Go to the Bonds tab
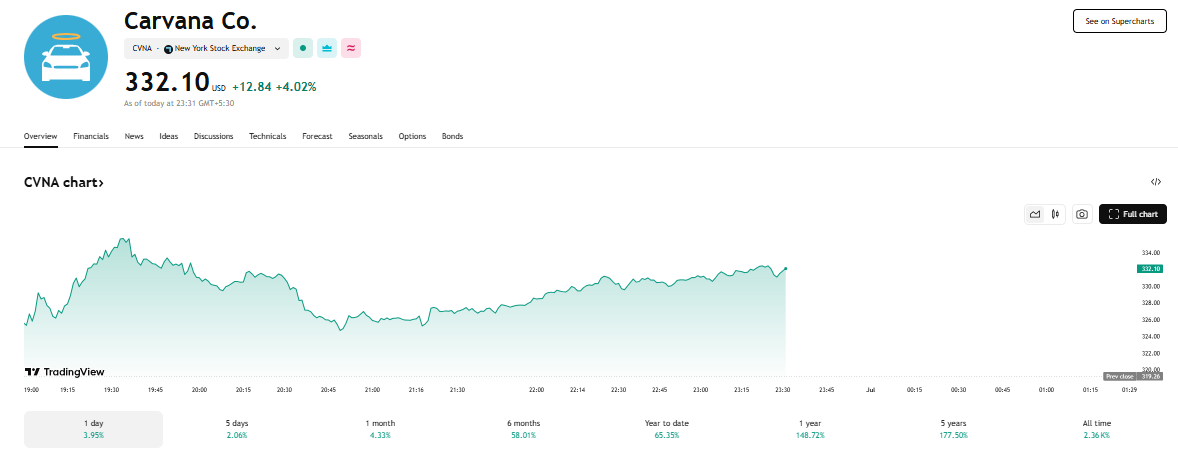This screenshot has width=1178, height=466. tap(452, 136)
